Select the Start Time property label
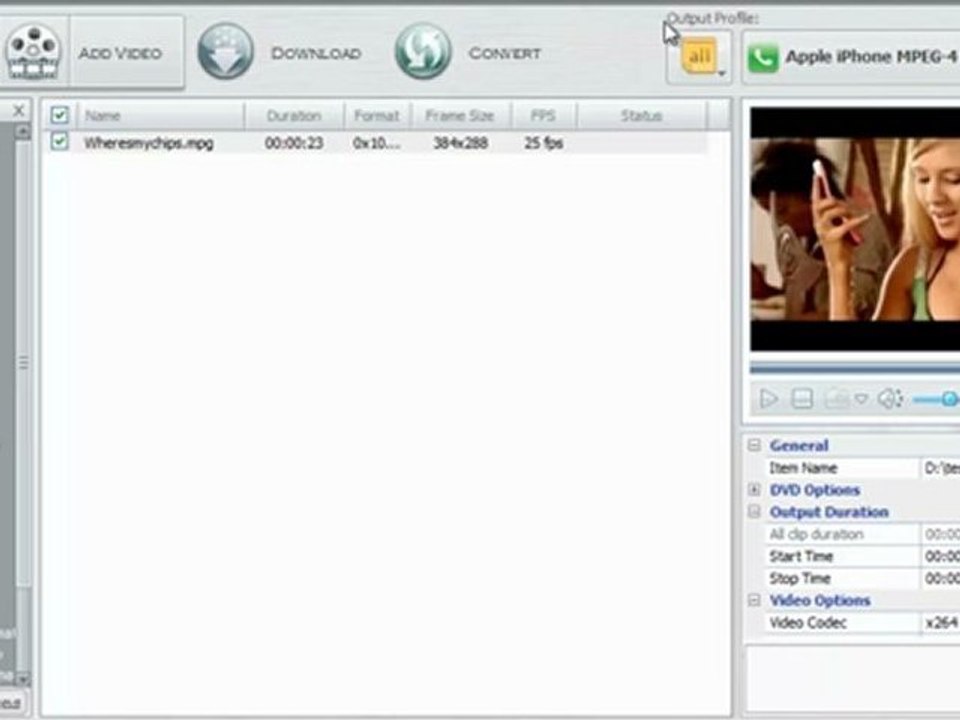 click(801, 557)
